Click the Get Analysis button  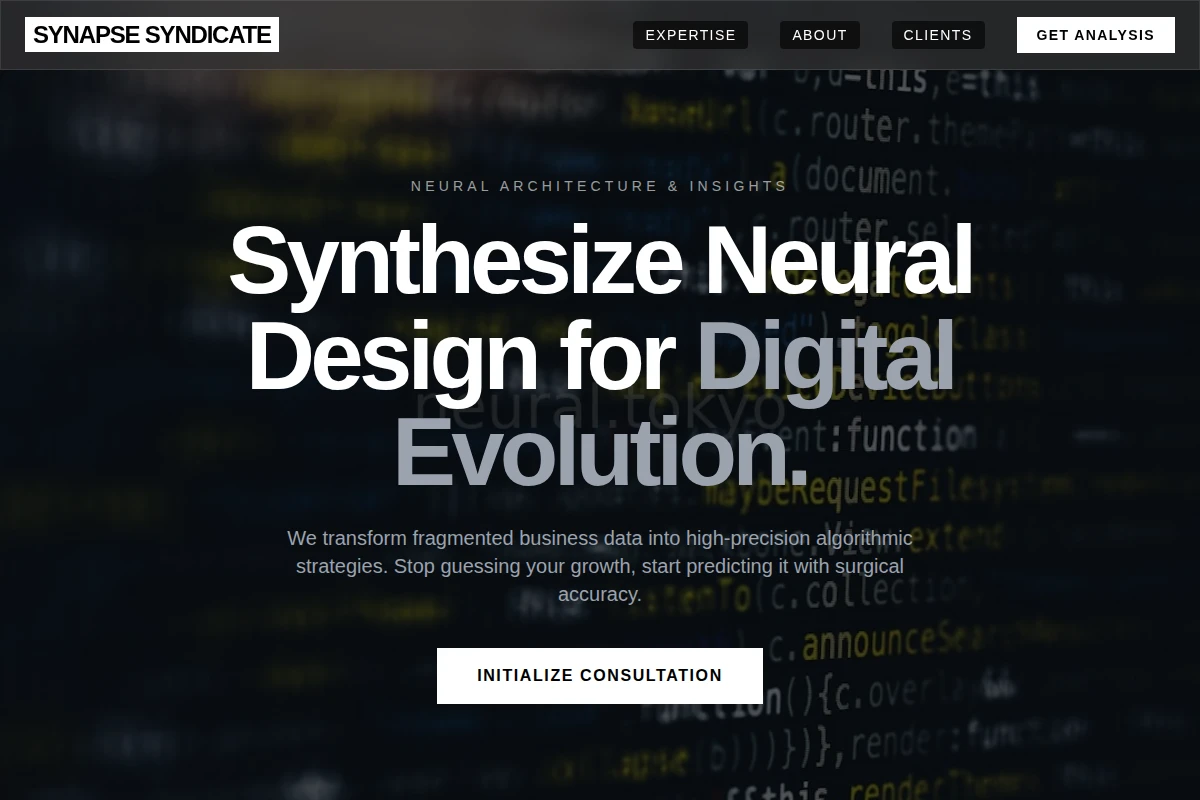click(1096, 35)
